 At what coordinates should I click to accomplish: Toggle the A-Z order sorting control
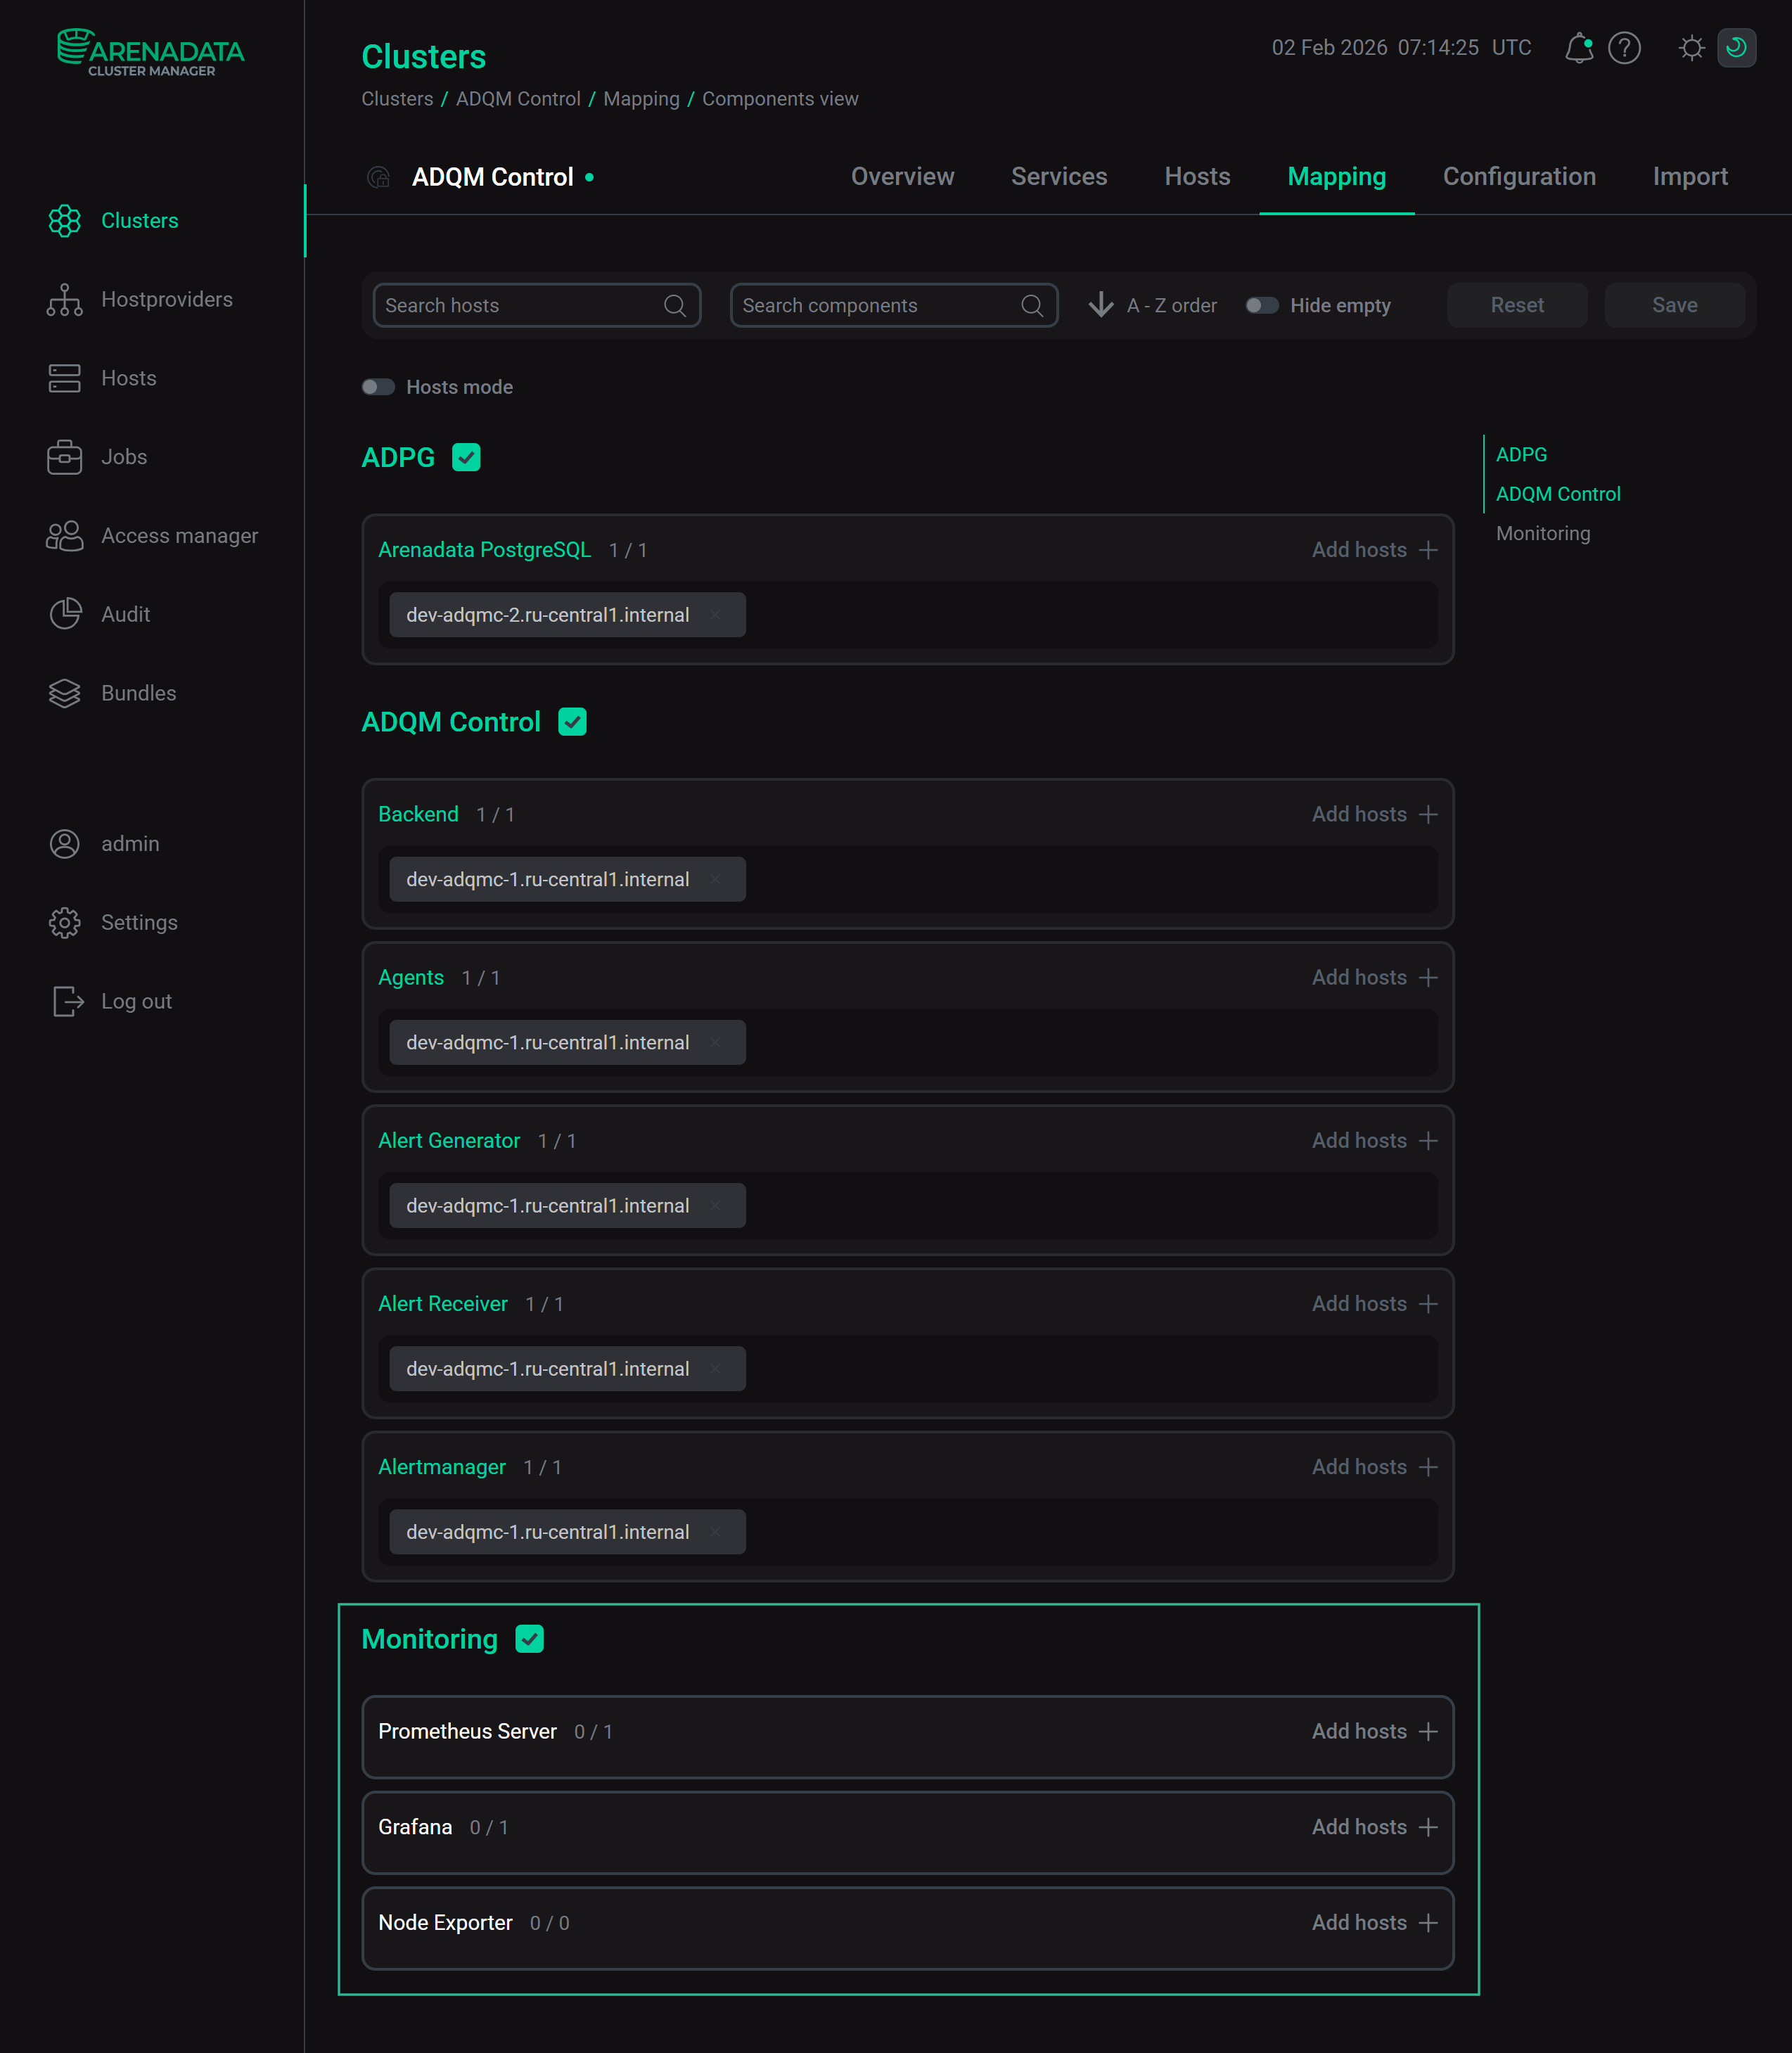(1151, 305)
